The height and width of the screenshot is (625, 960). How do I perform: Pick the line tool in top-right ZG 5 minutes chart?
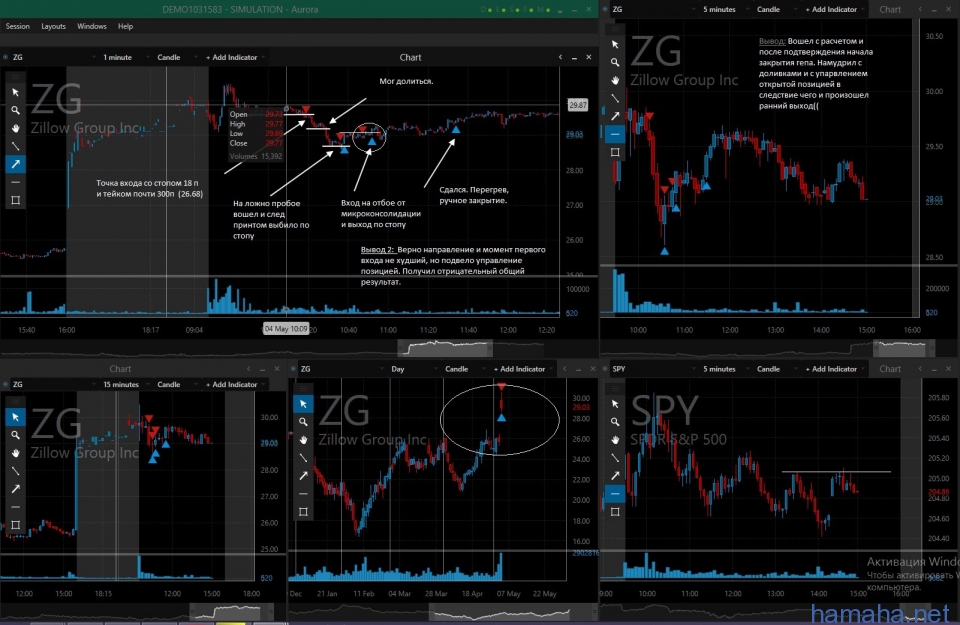point(615,98)
